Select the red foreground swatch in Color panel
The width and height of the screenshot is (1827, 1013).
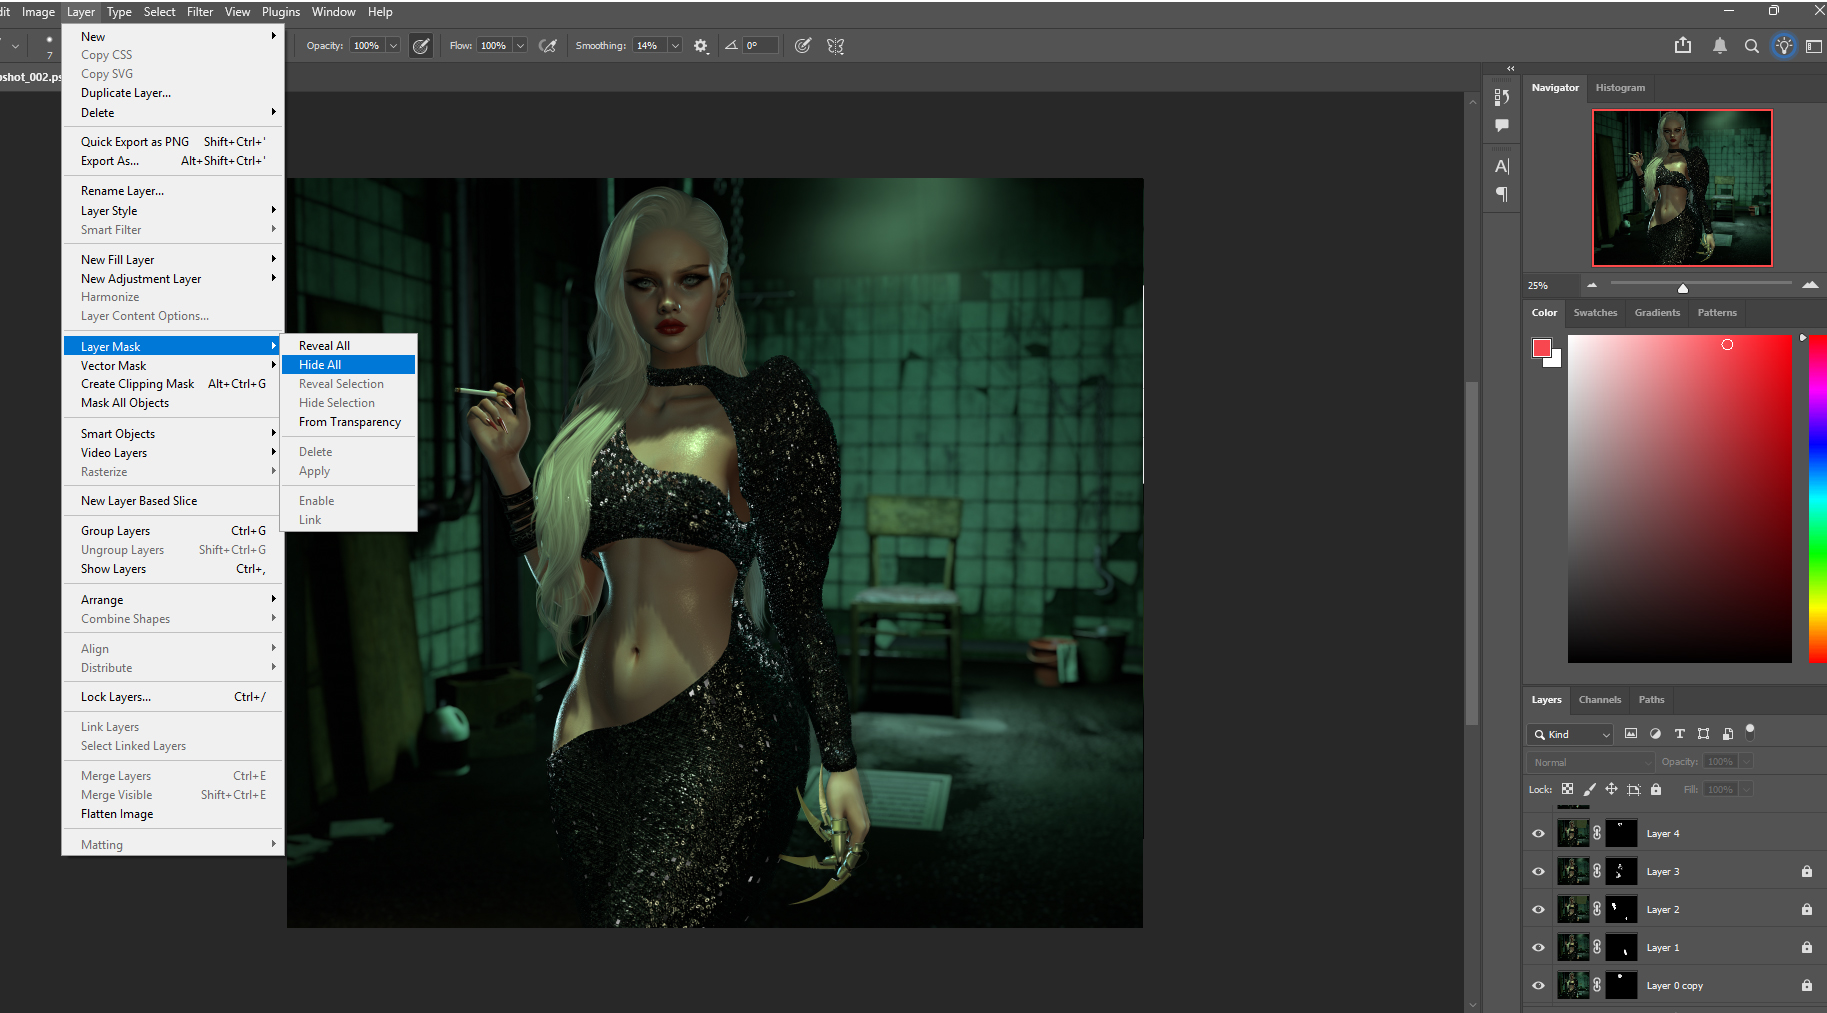[1543, 348]
